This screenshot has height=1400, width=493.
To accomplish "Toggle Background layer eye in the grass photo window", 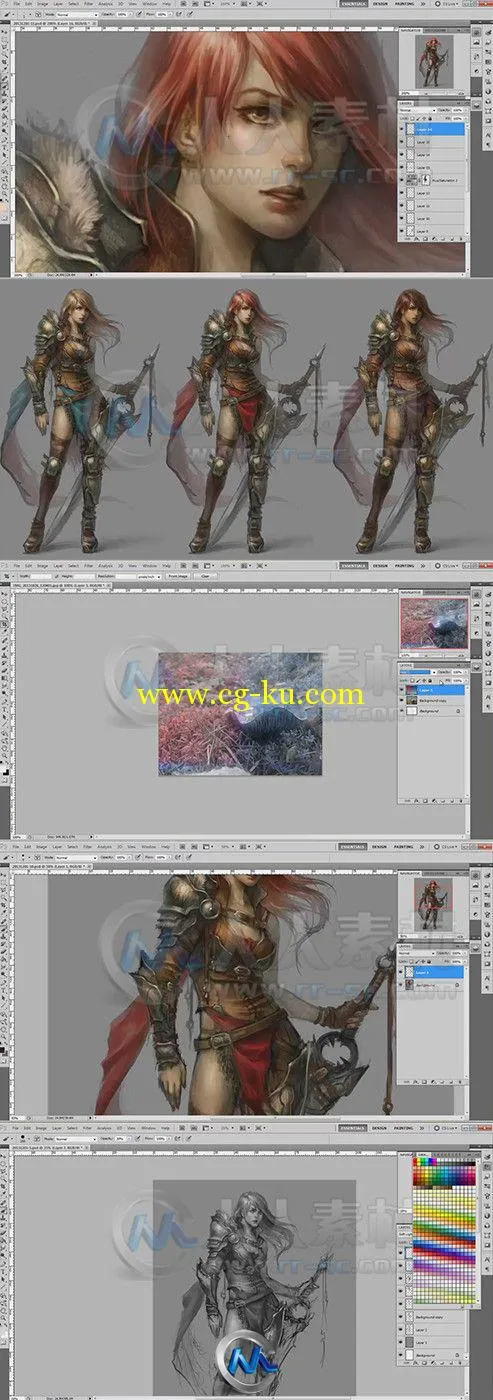I will 401,711.
